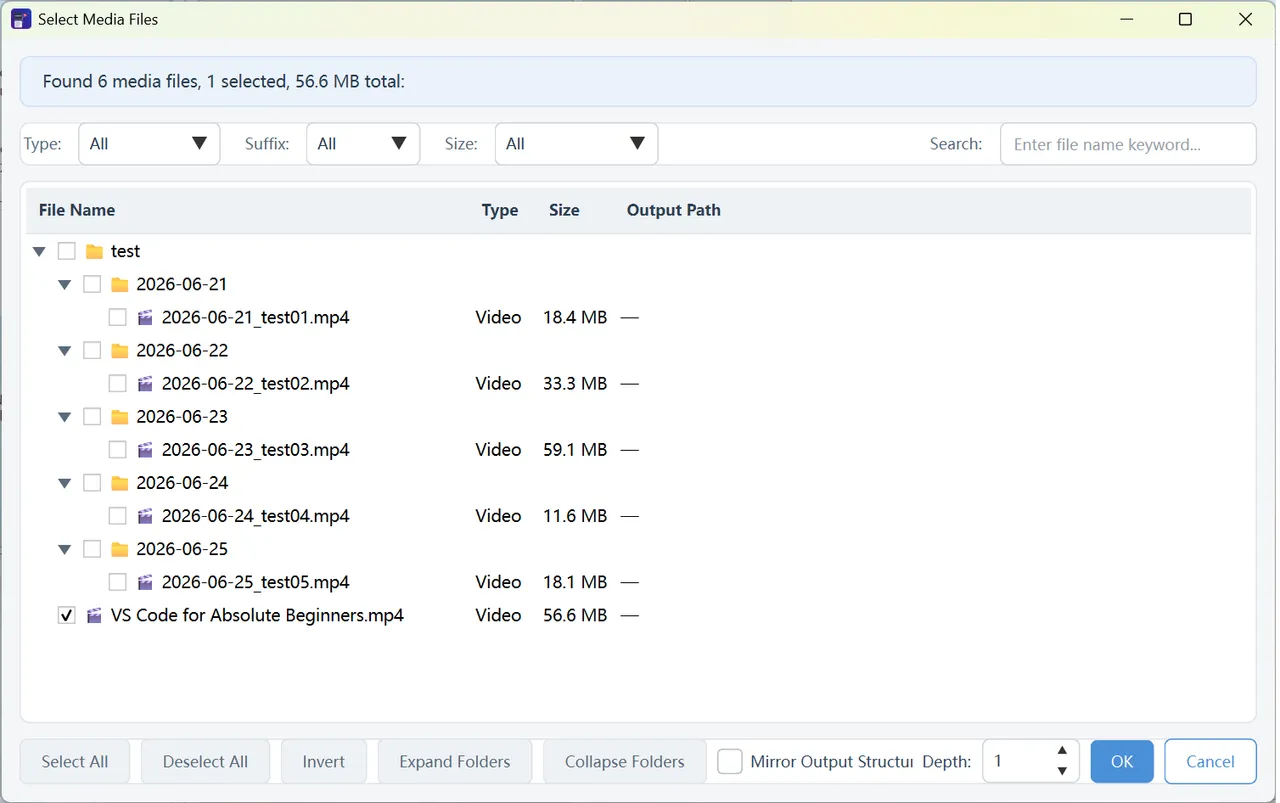Check the 2026-06-21 folder checkbox
This screenshot has width=1280, height=803.
[92, 284]
